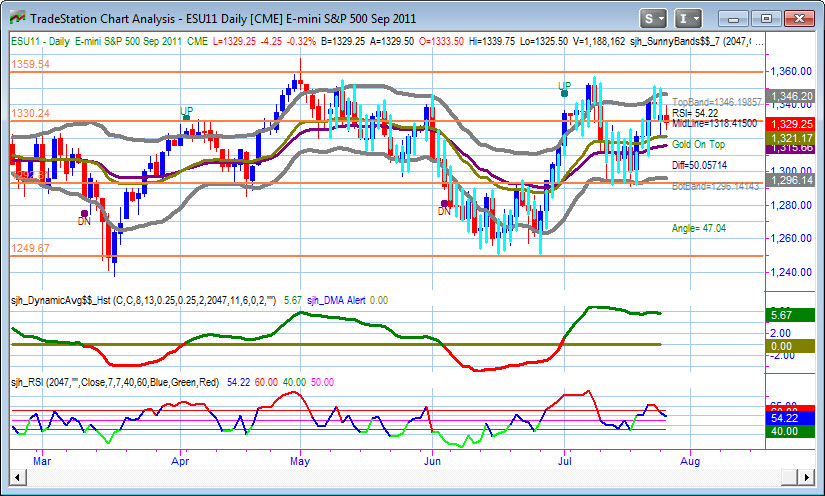Click the magenta 50.00 RSI parameter text
The image size is (825, 496).
click(x=322, y=382)
